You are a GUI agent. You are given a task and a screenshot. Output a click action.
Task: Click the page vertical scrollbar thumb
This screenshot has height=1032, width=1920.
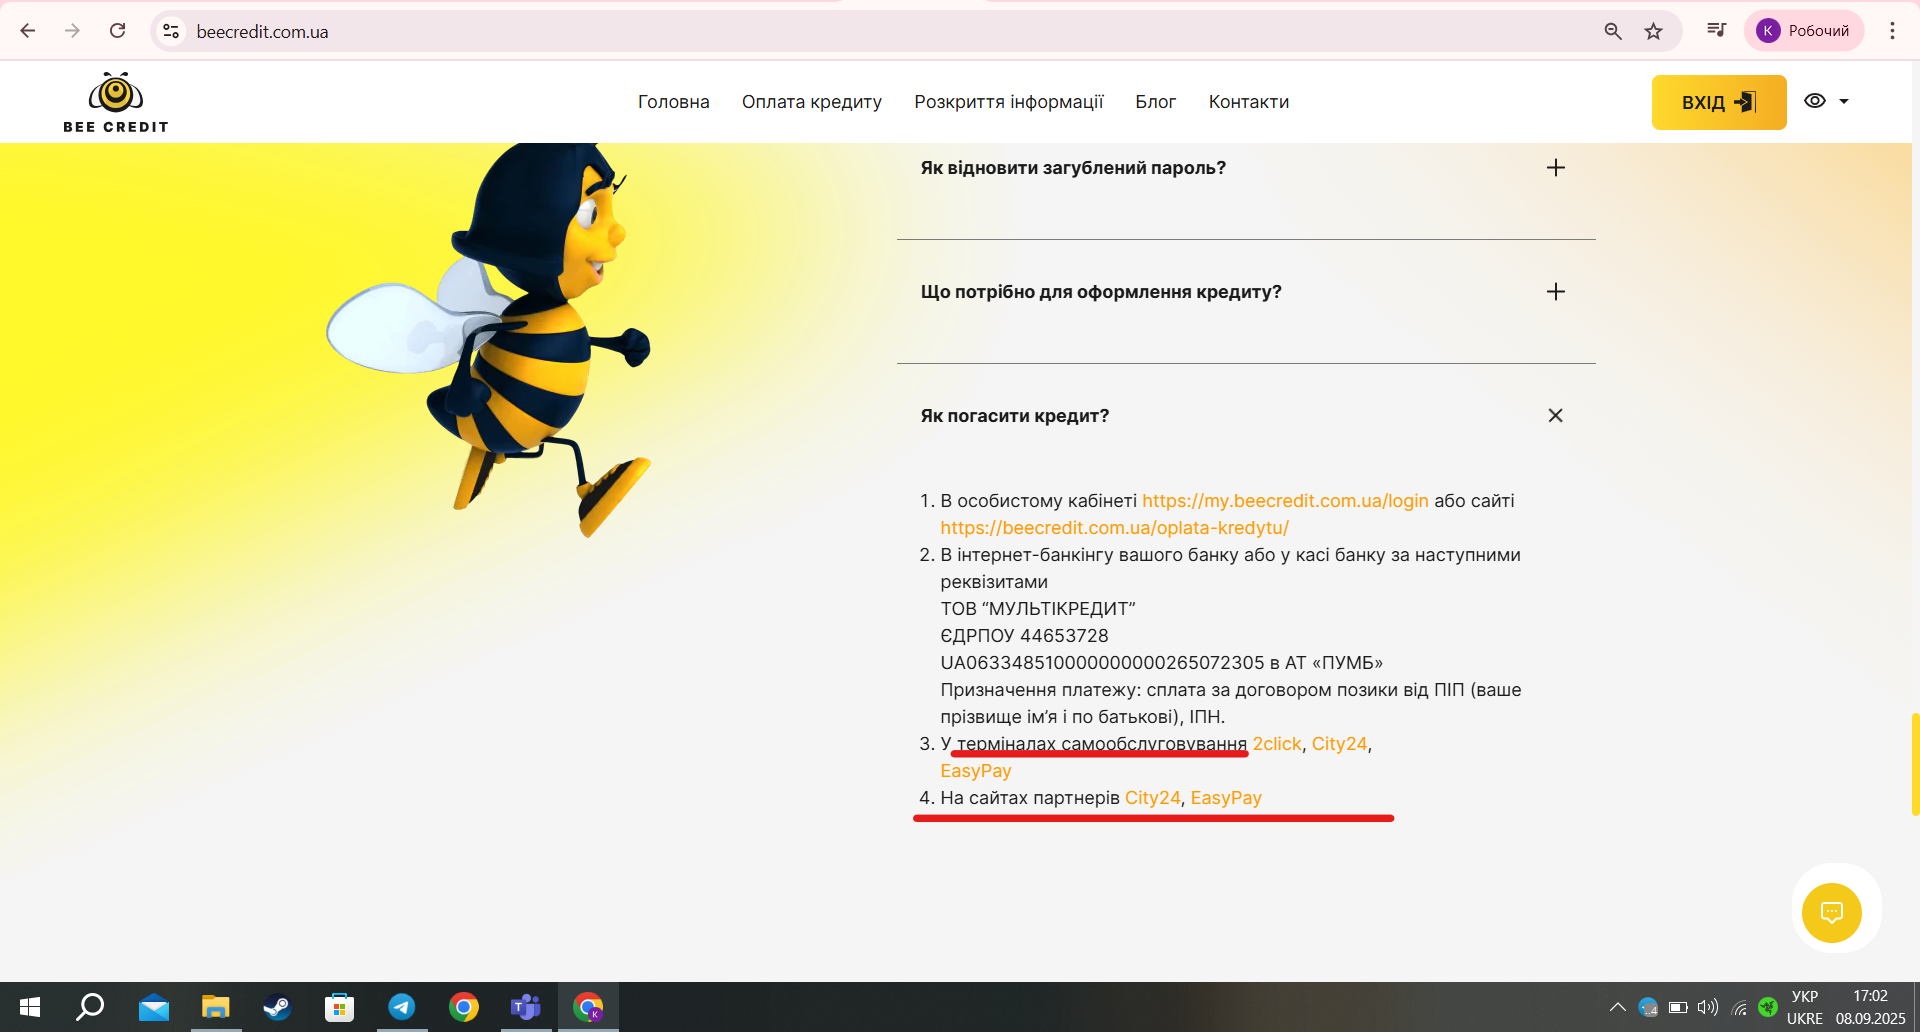[1915, 764]
